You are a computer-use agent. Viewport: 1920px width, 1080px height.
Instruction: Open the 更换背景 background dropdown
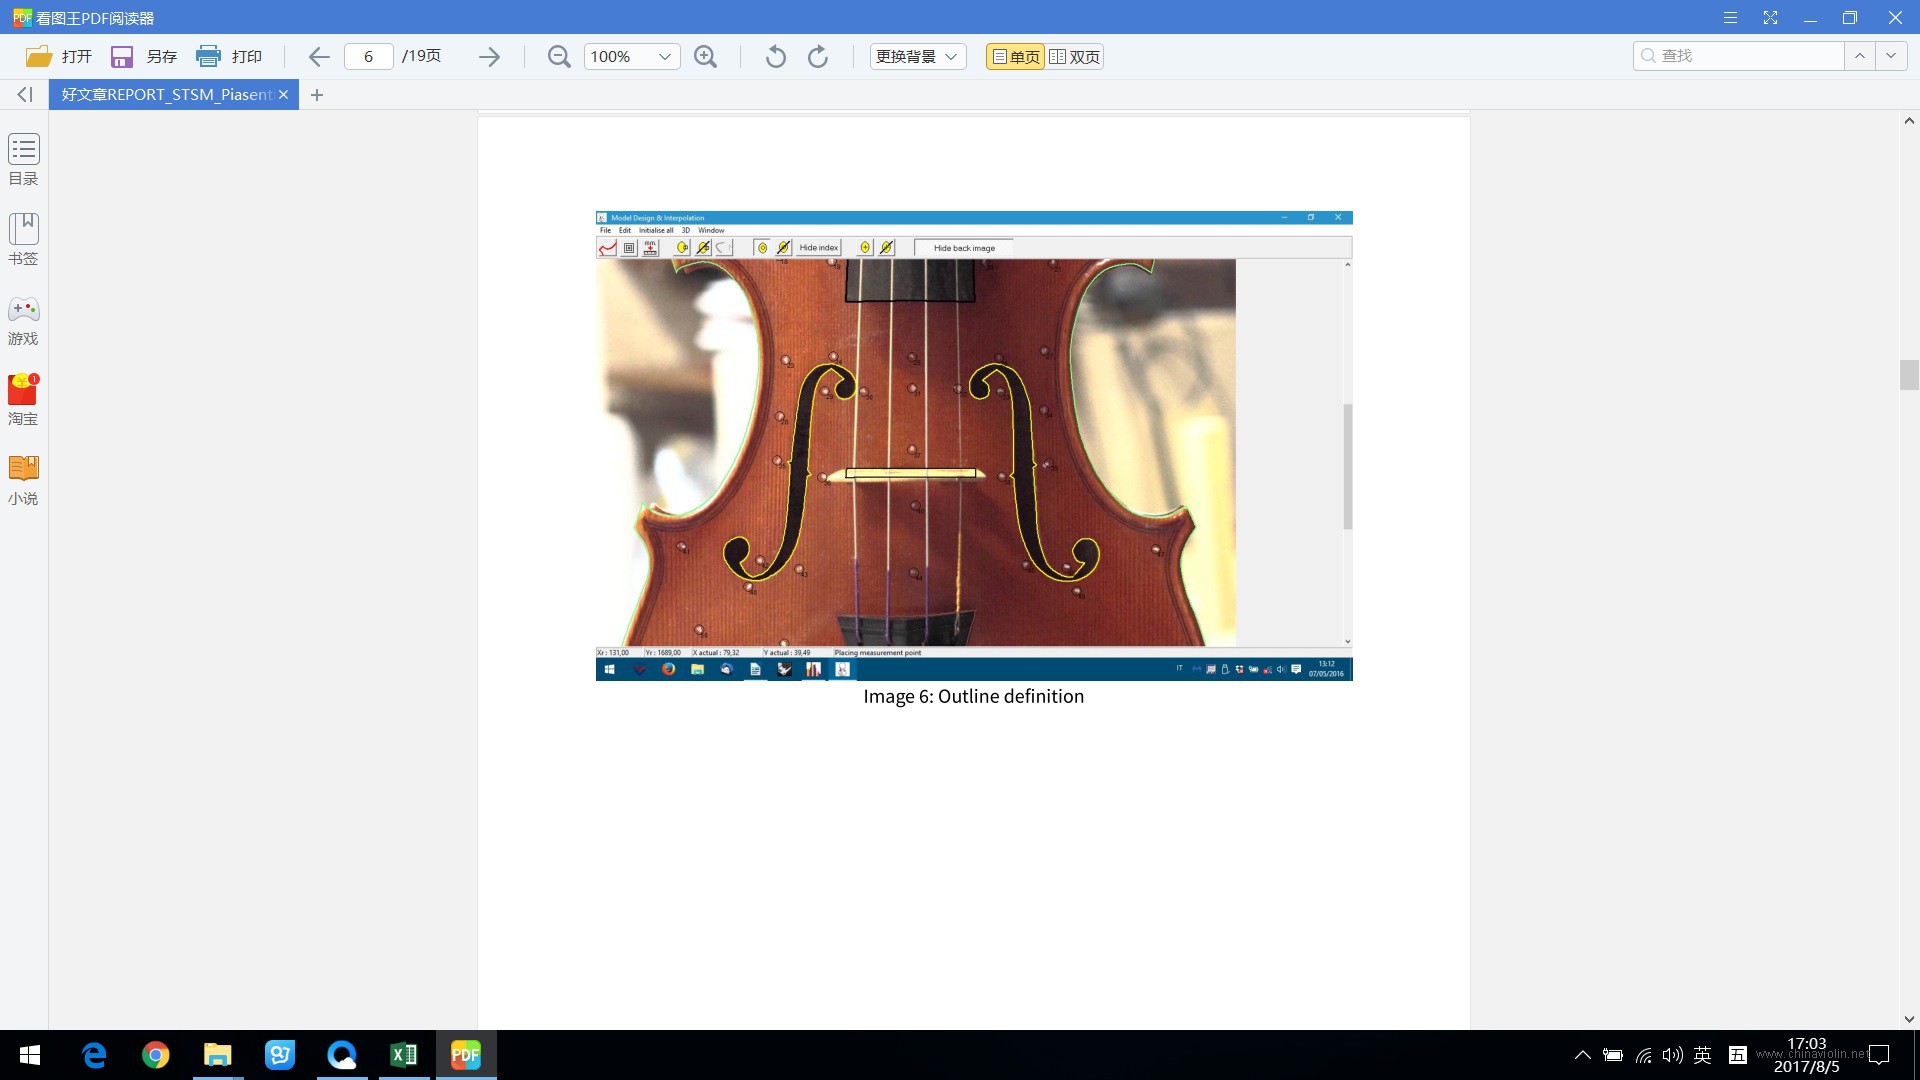917,57
